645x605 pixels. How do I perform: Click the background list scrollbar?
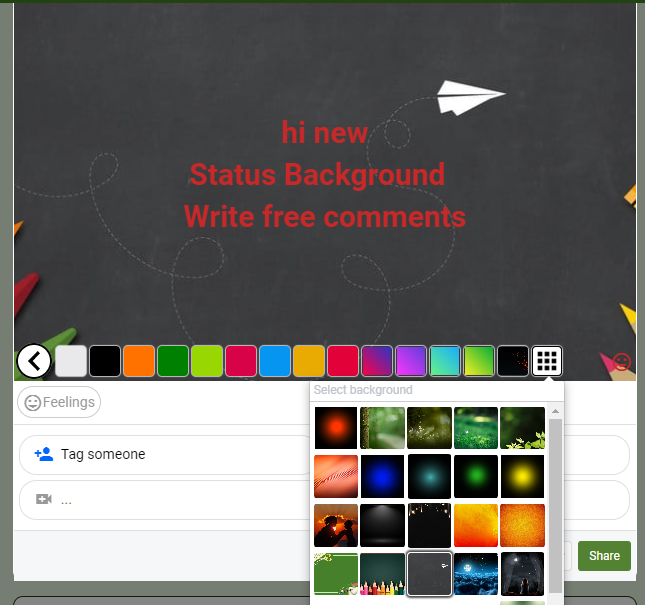(x=555, y=500)
